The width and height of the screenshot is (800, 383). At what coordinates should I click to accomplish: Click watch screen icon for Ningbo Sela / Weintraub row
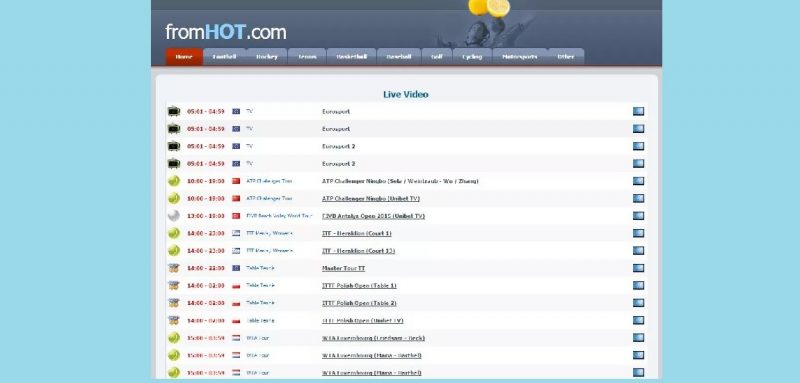pos(638,181)
